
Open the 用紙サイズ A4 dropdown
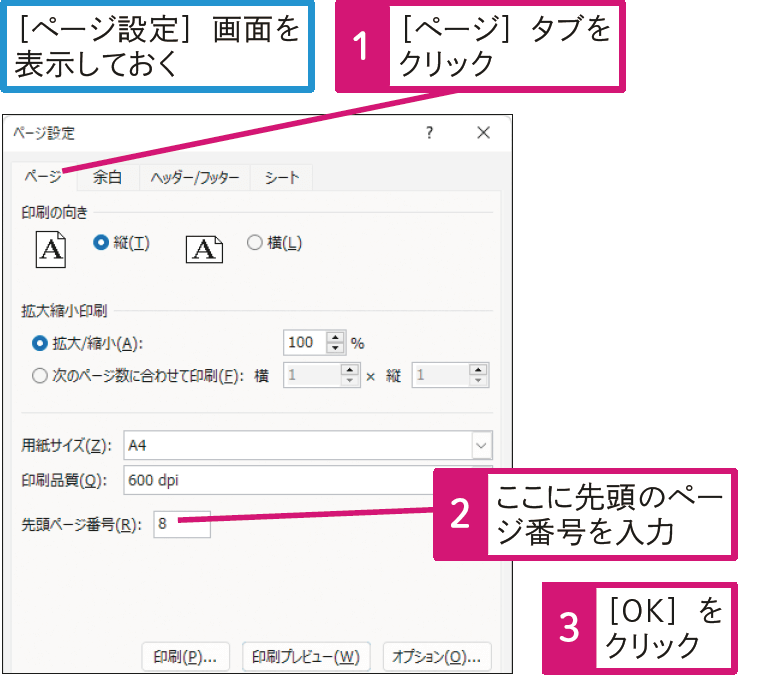pos(308,445)
